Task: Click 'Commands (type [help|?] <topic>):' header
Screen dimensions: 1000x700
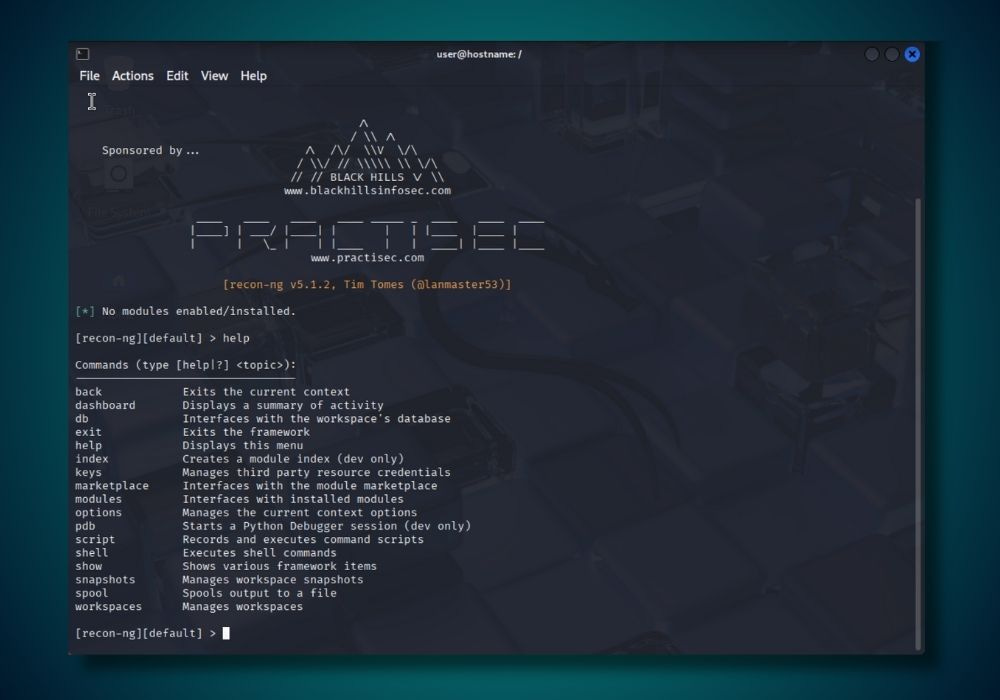Action: tap(186, 365)
